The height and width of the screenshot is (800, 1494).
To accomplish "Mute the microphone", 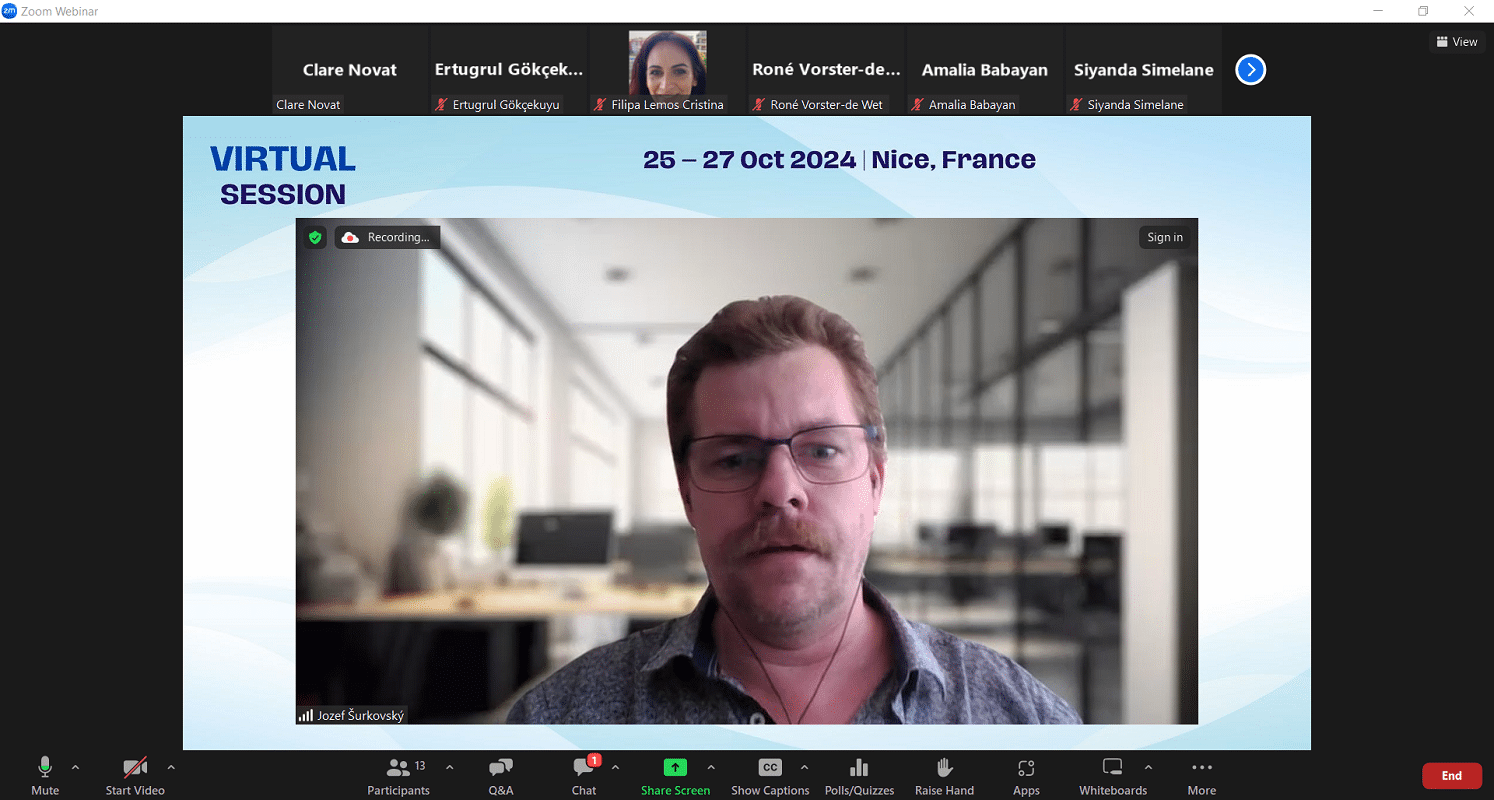I will coord(45,776).
